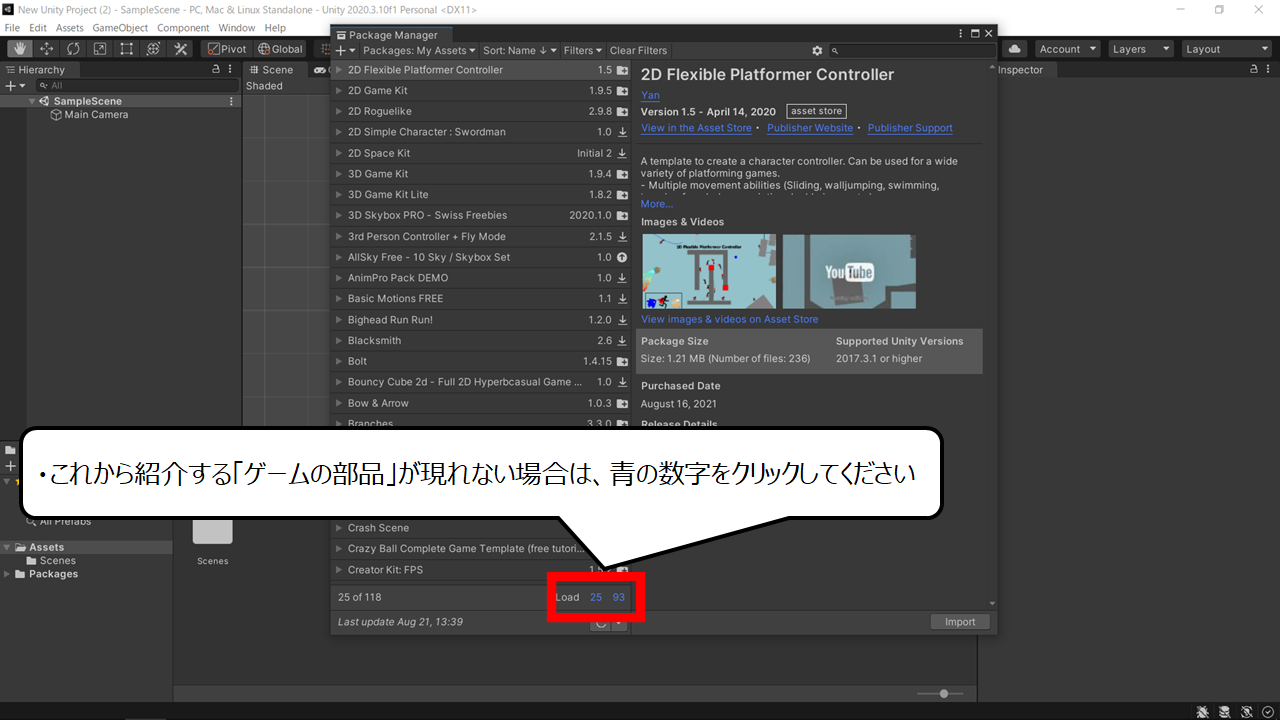The image size is (1280, 720).
Task: Click download icon for 2D Simple Character : Swordman
Action: pos(622,132)
